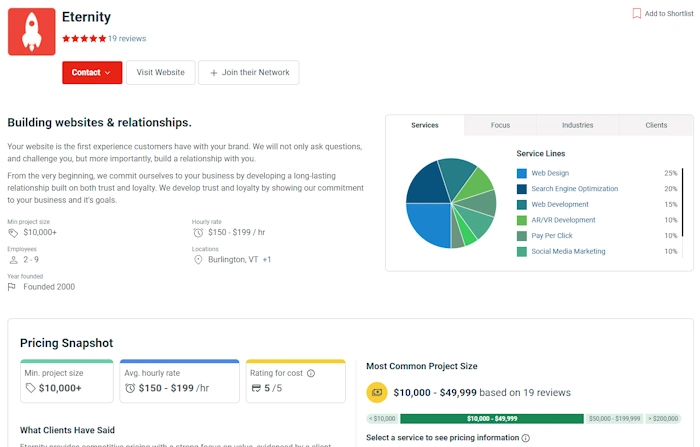Screen dimensions: 700x447
Task: Click the Visit Website button
Action: click(161, 72)
